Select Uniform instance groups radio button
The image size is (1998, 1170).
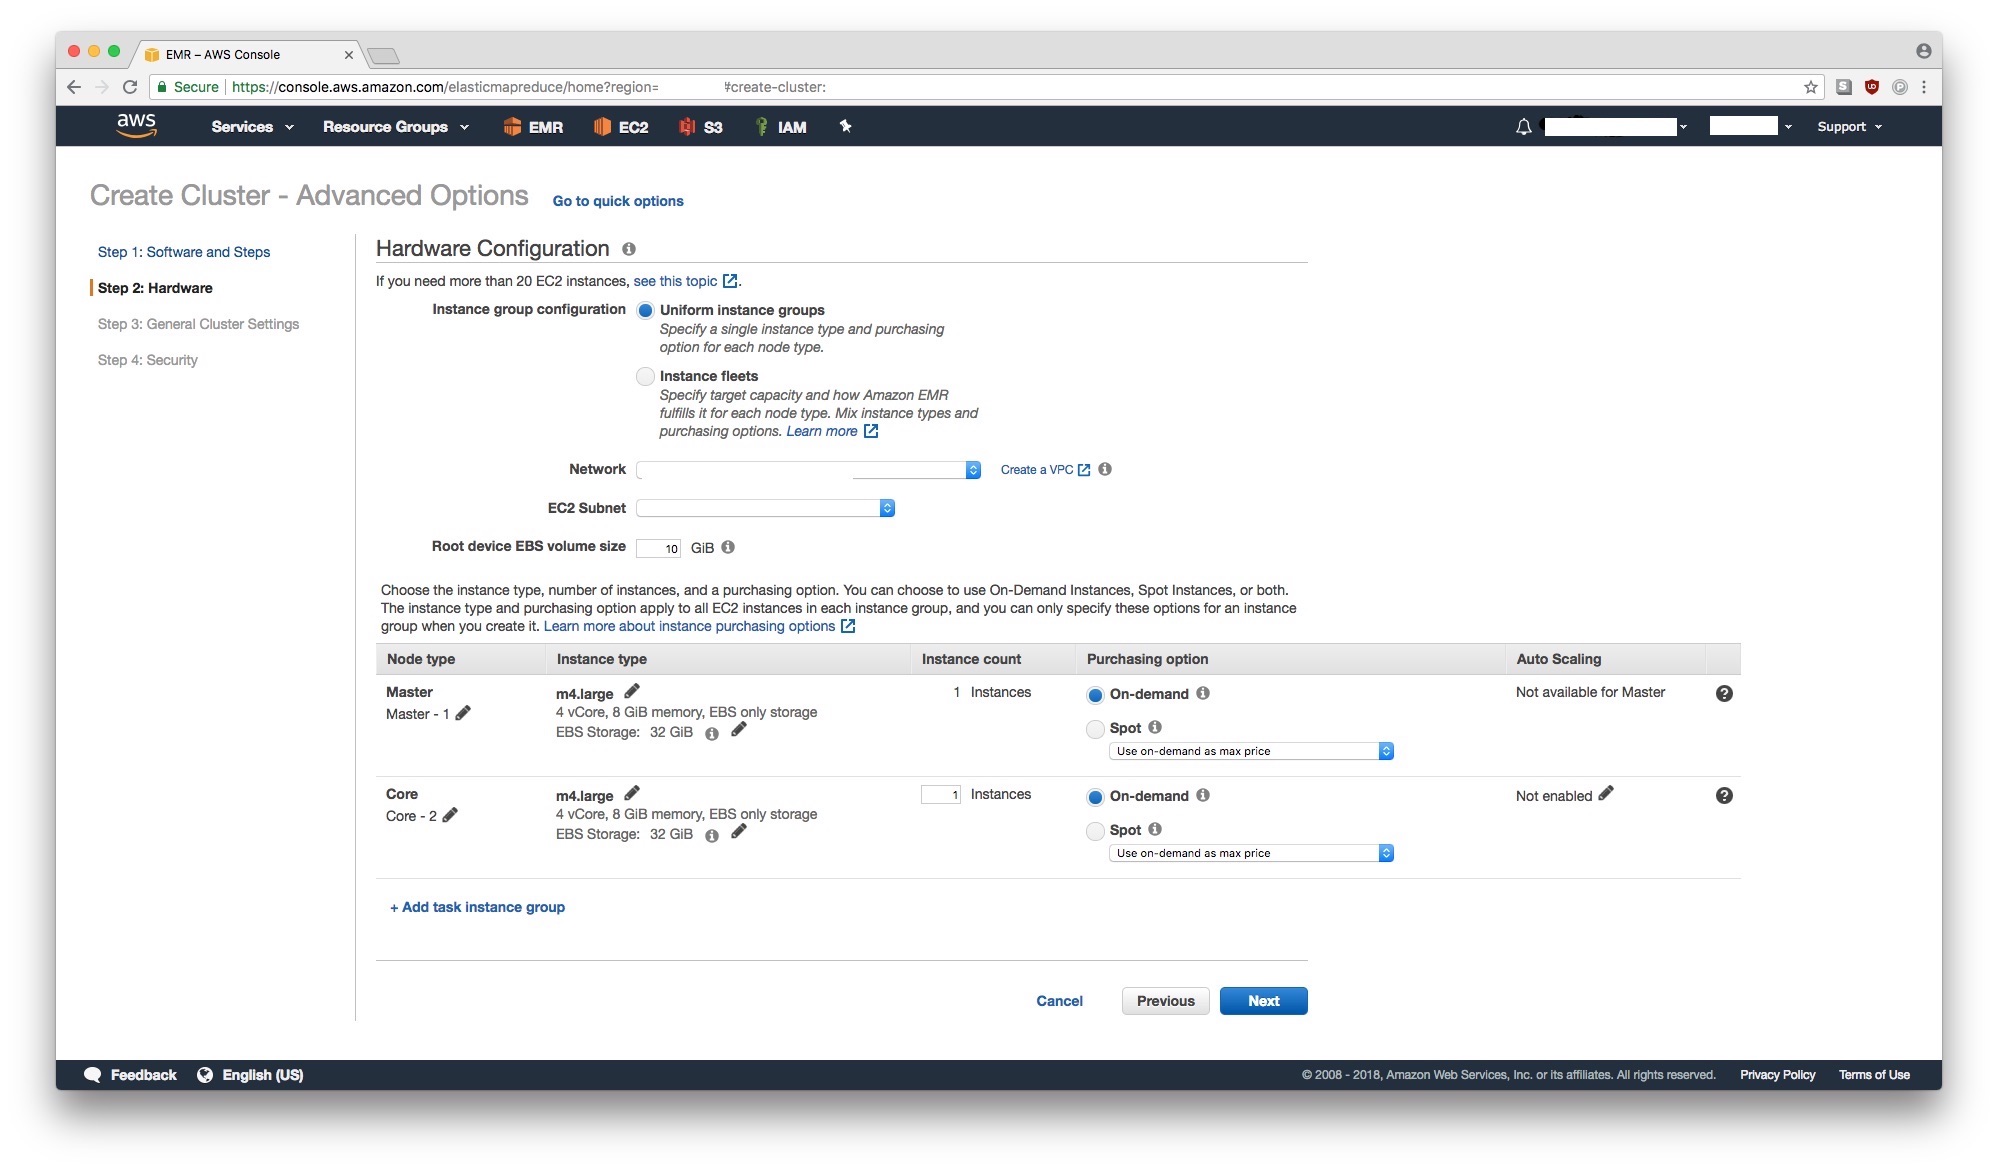(x=645, y=309)
